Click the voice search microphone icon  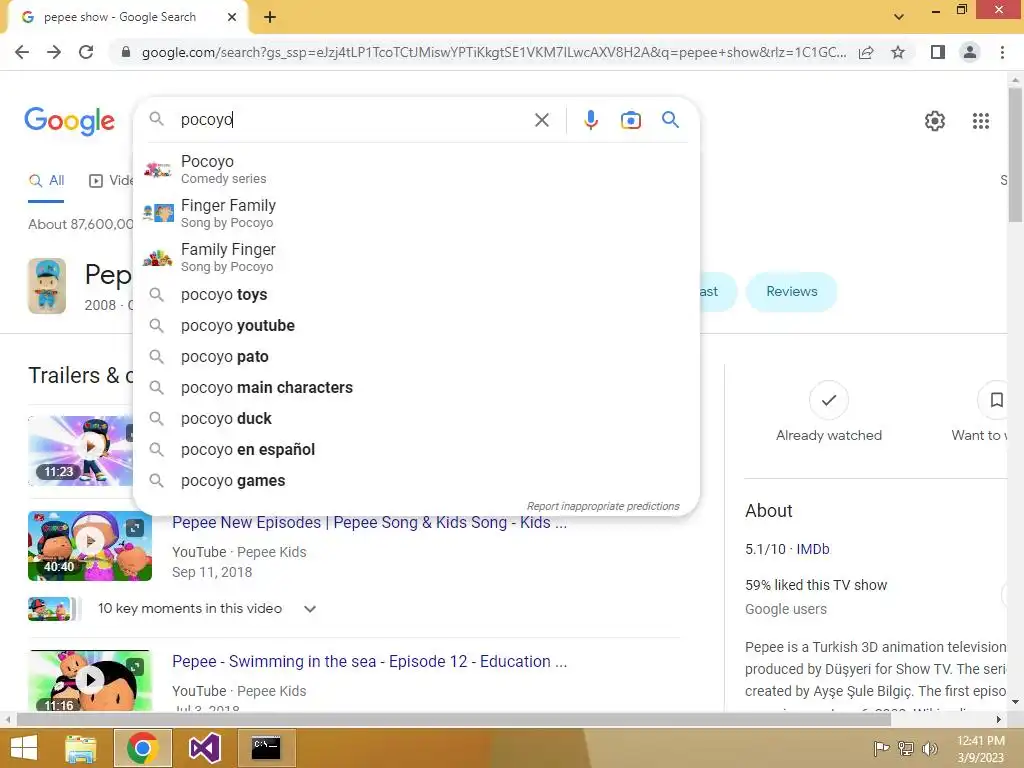(x=590, y=120)
